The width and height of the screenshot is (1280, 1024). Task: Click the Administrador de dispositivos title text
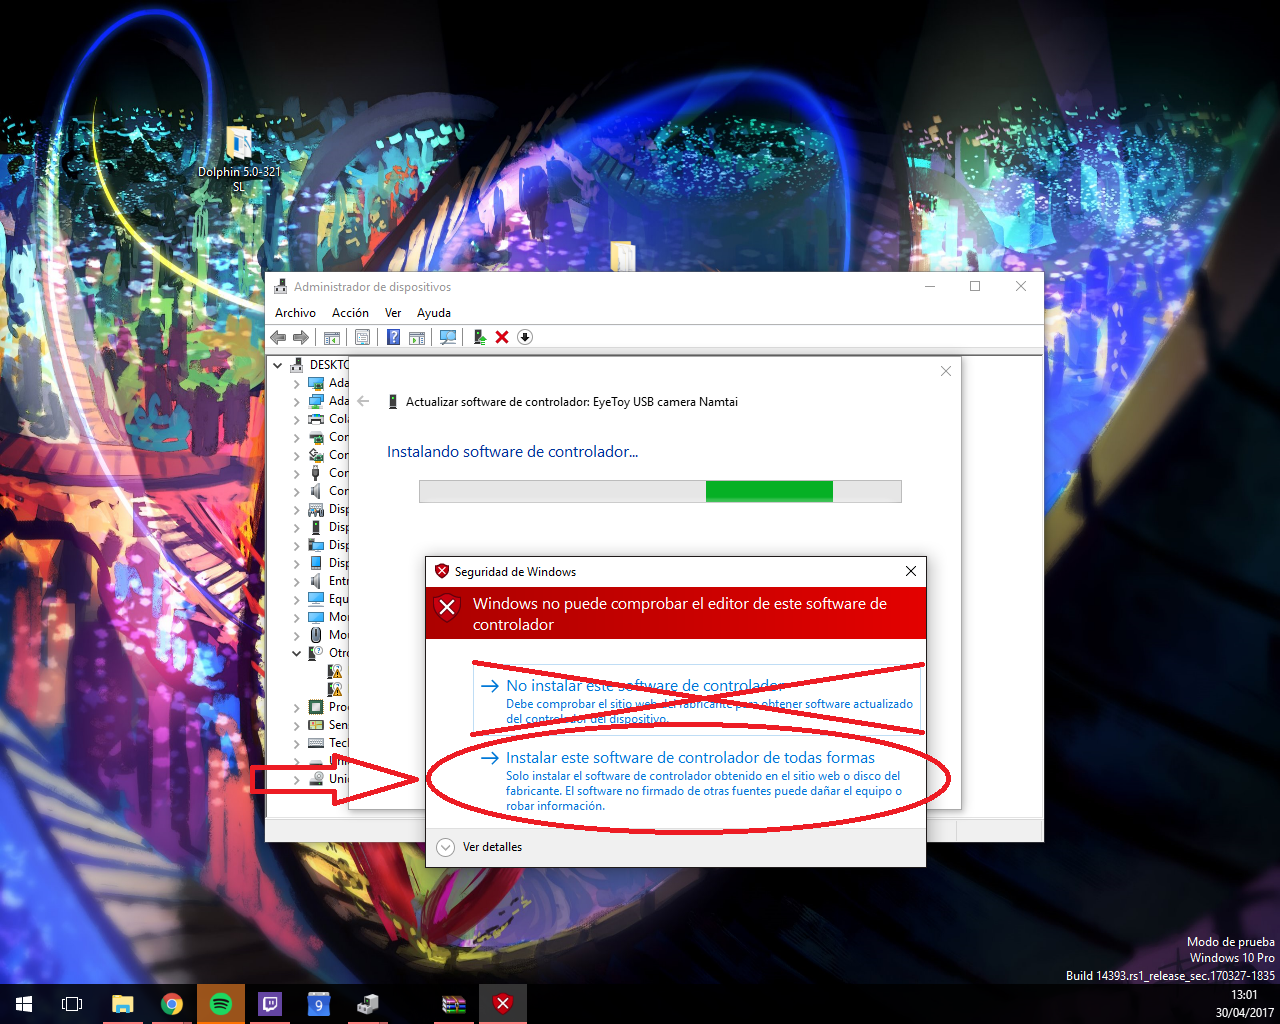372,287
